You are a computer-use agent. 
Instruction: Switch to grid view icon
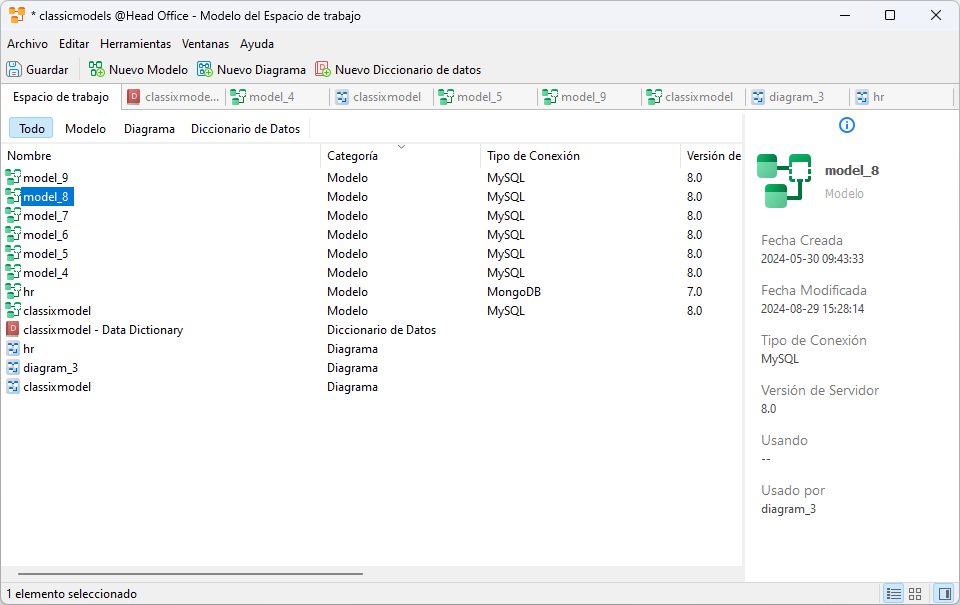coord(915,593)
